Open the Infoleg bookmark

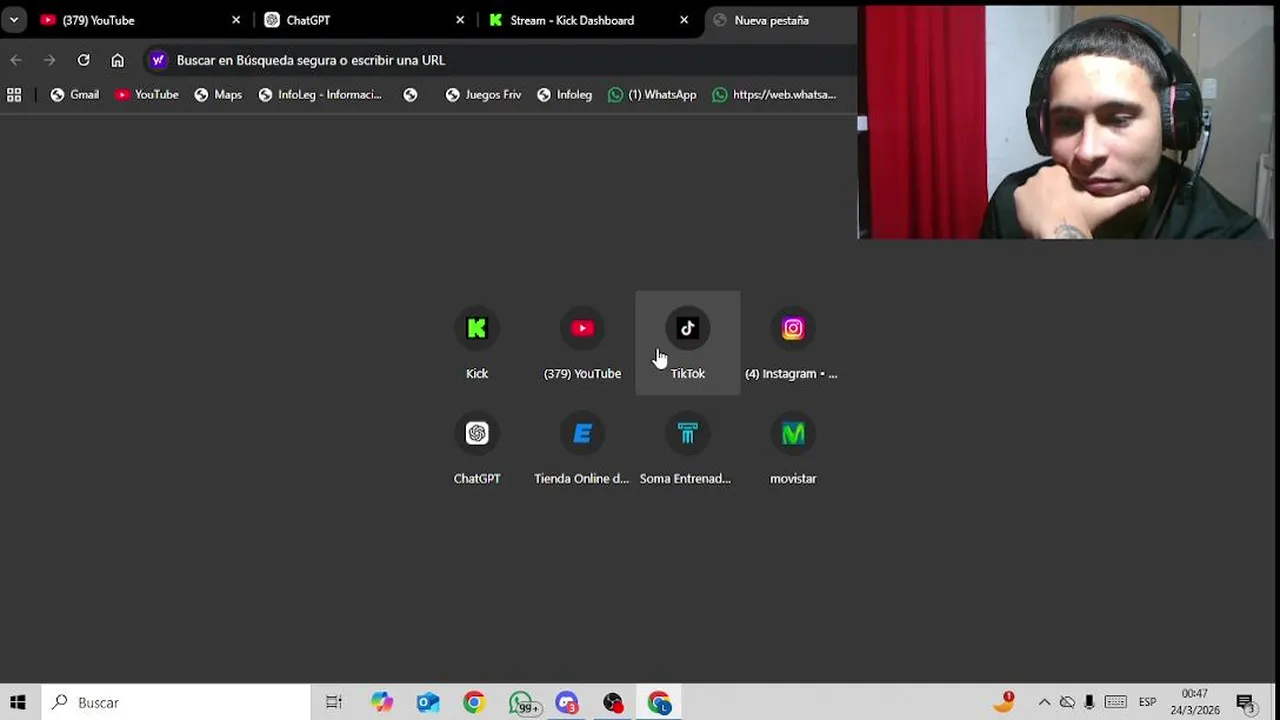[564, 95]
